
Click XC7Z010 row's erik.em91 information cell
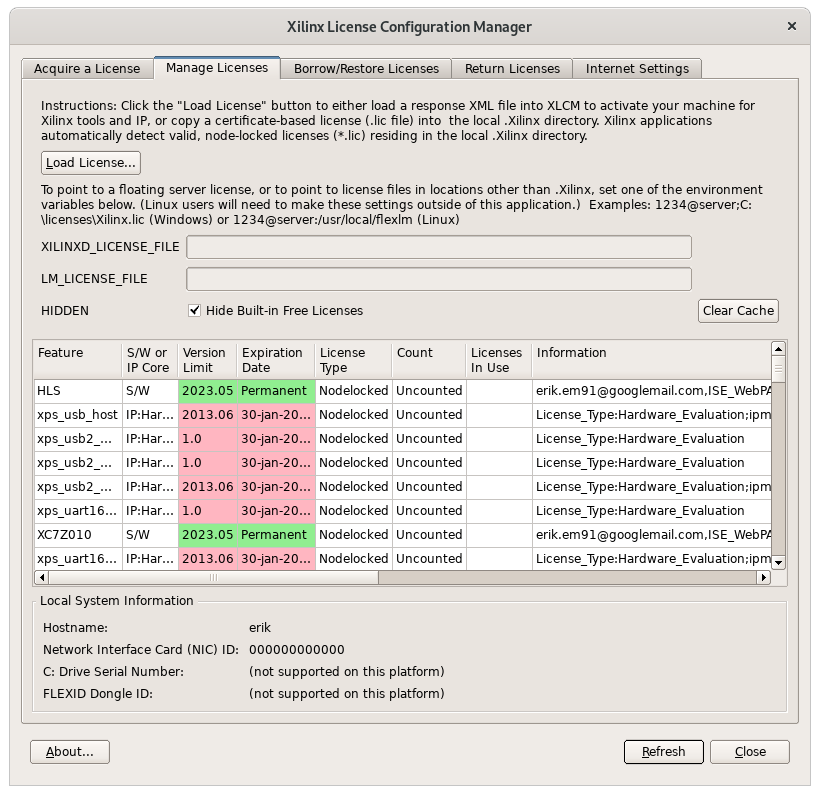[652, 535]
